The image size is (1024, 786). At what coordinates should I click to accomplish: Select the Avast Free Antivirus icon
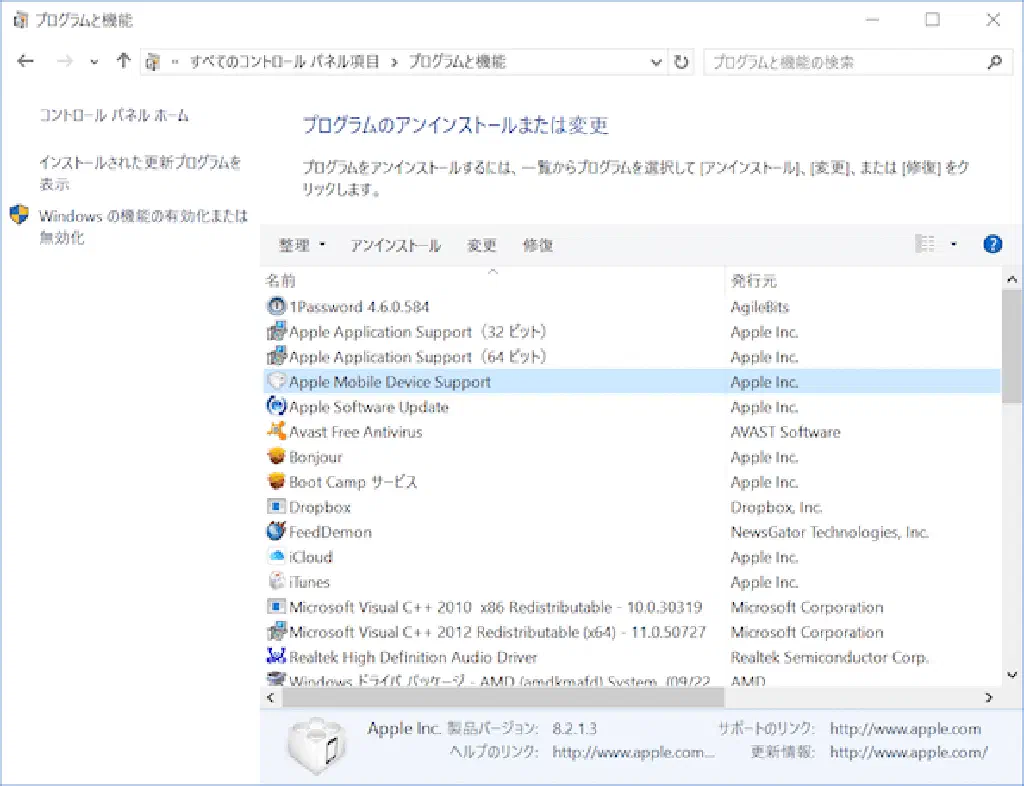coord(277,432)
